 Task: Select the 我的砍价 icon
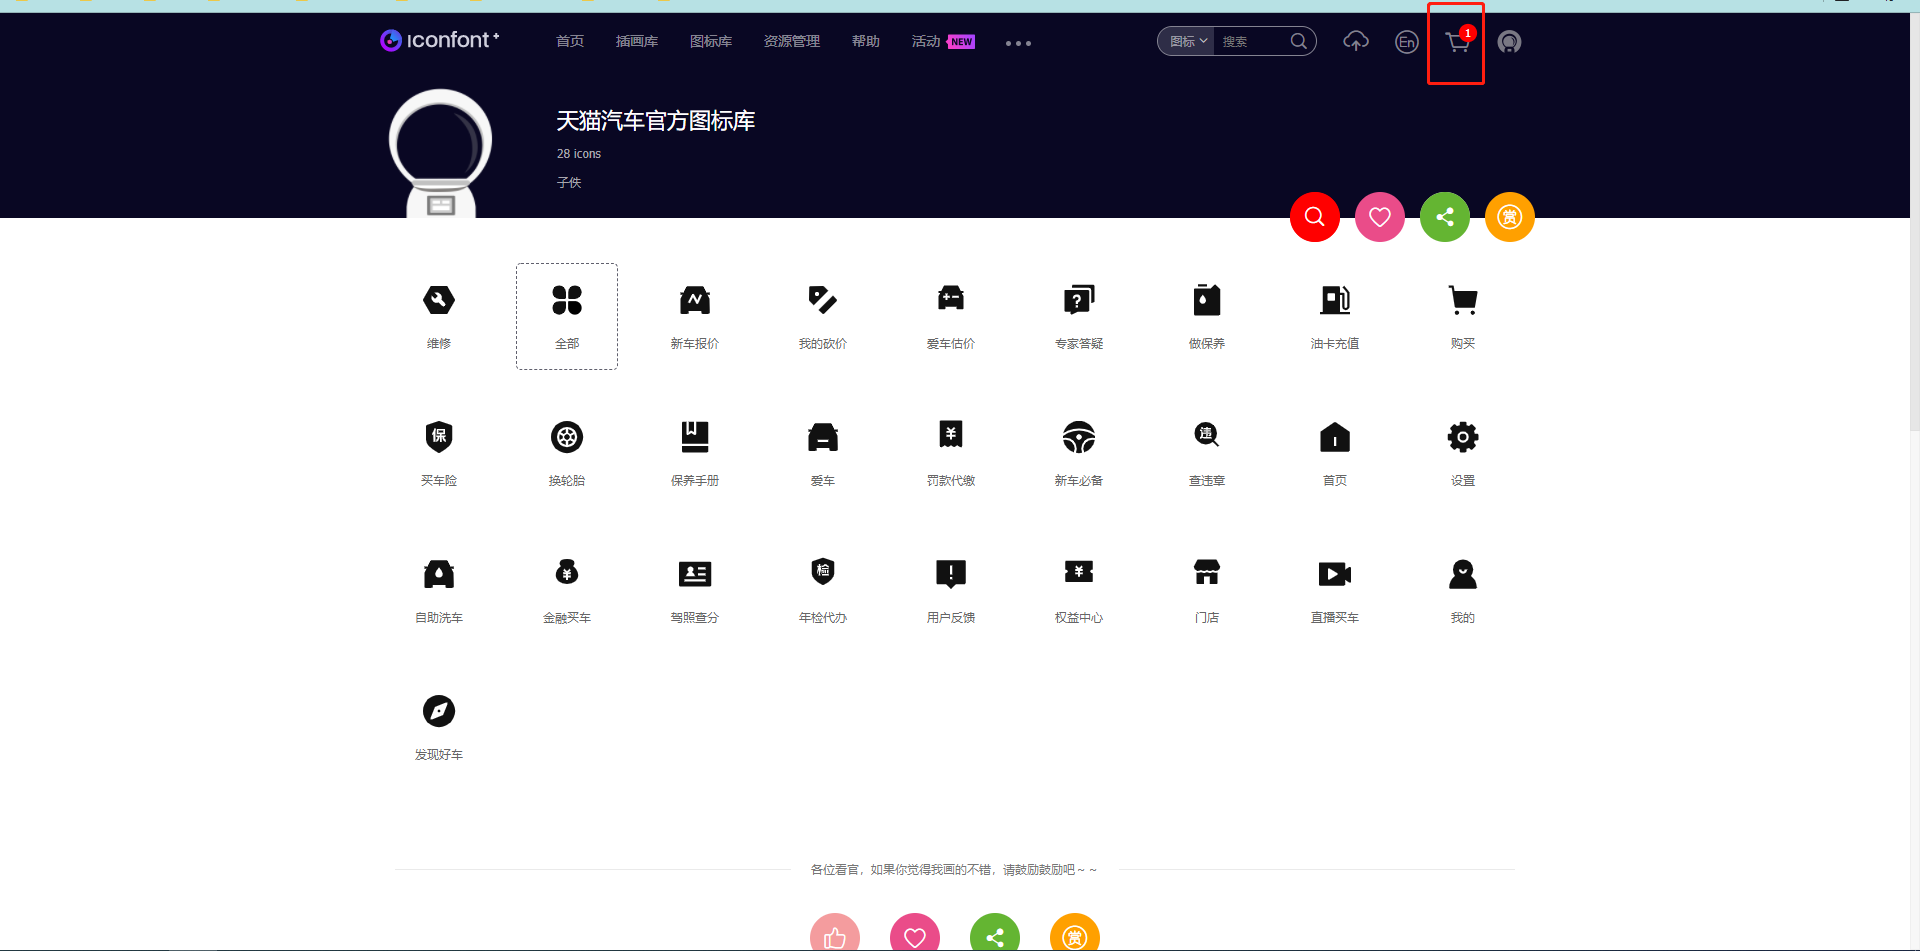[x=823, y=300]
